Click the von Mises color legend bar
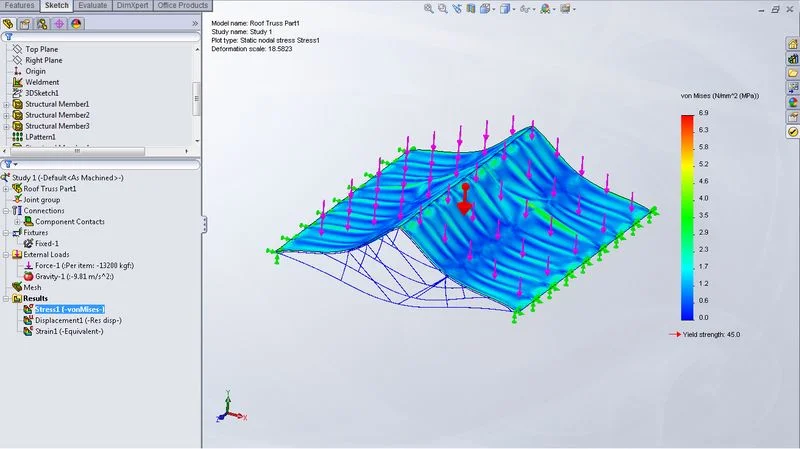The width and height of the screenshot is (800, 449). [x=687, y=215]
